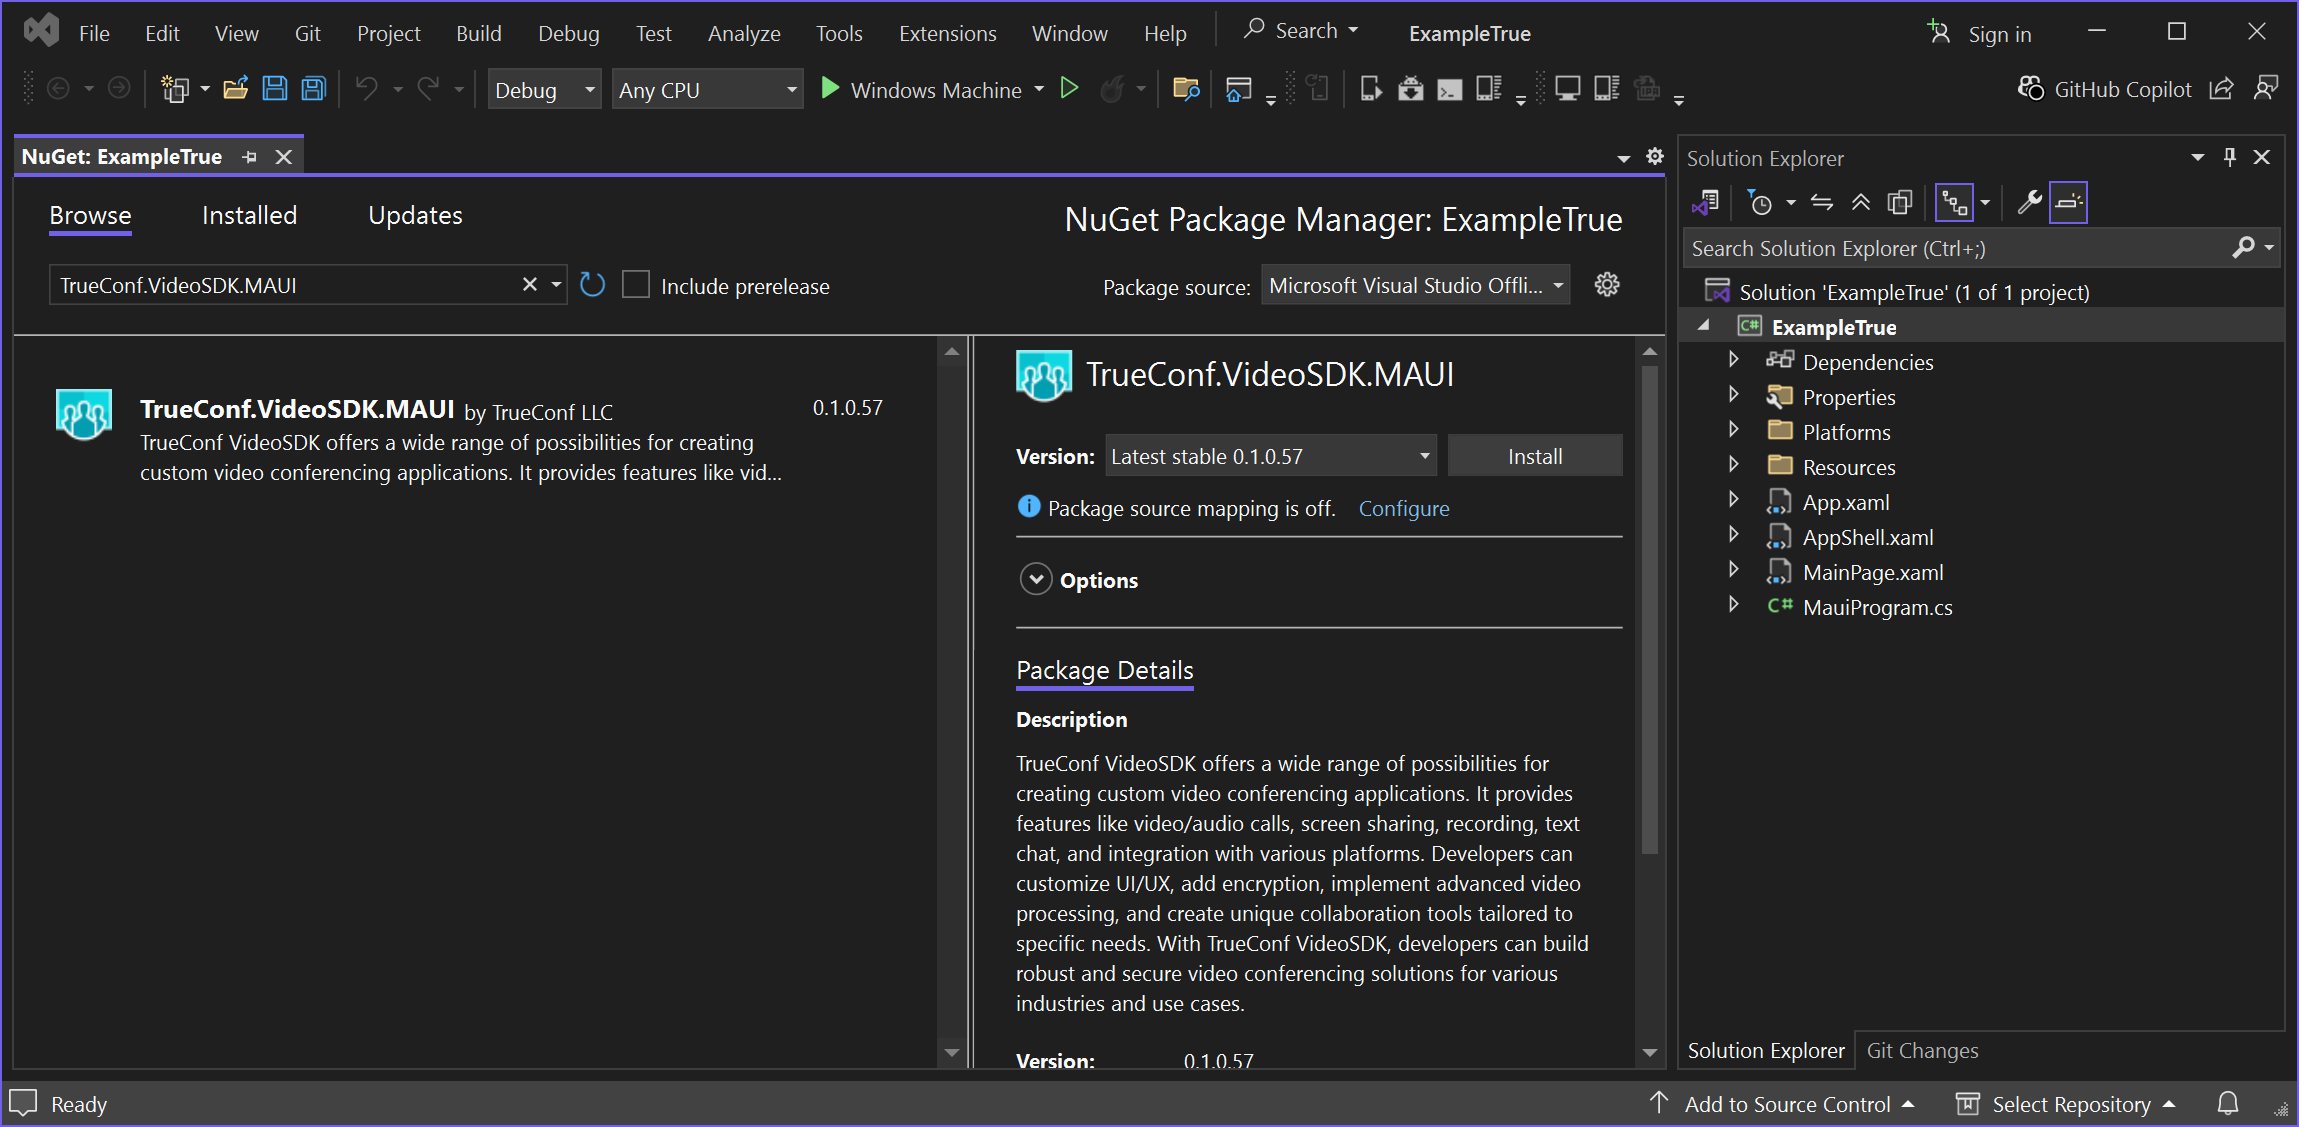
Task: Expand the Dependencies node
Action: (x=1734, y=360)
